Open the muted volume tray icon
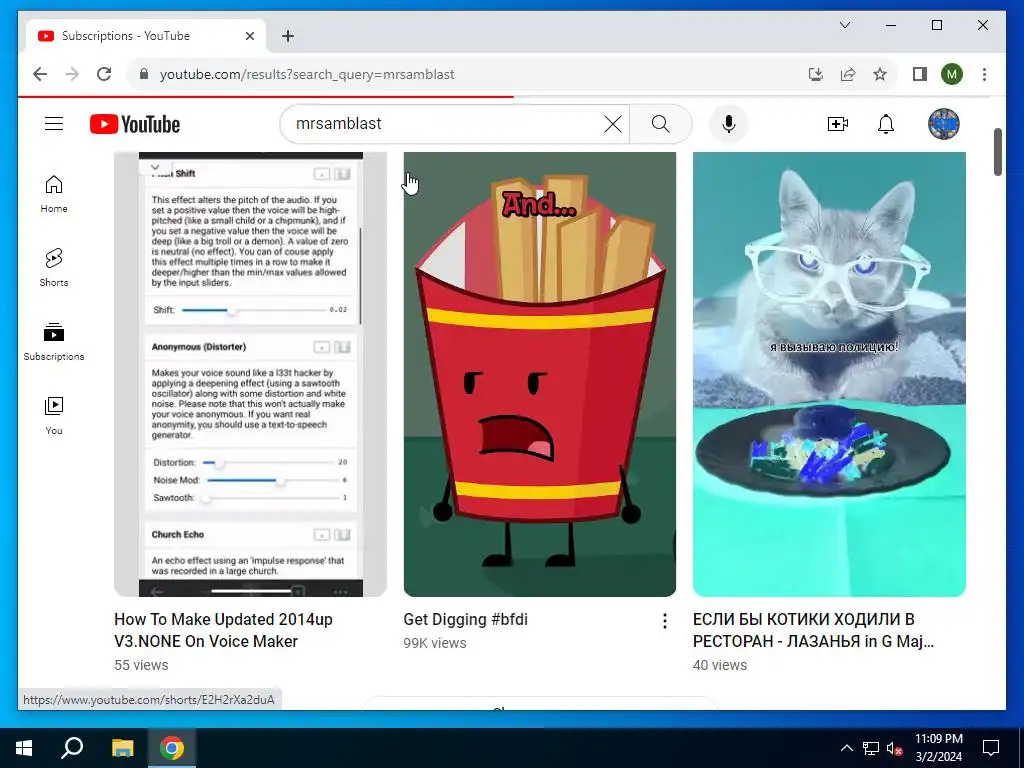This screenshot has width=1024, height=768. pyautogui.click(x=895, y=748)
